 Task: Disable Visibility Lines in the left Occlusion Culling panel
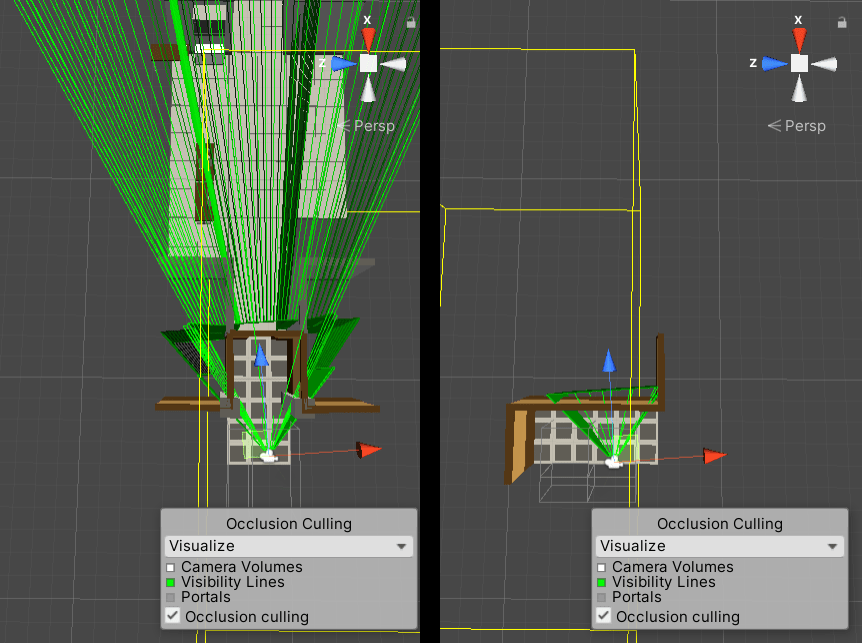point(171,582)
